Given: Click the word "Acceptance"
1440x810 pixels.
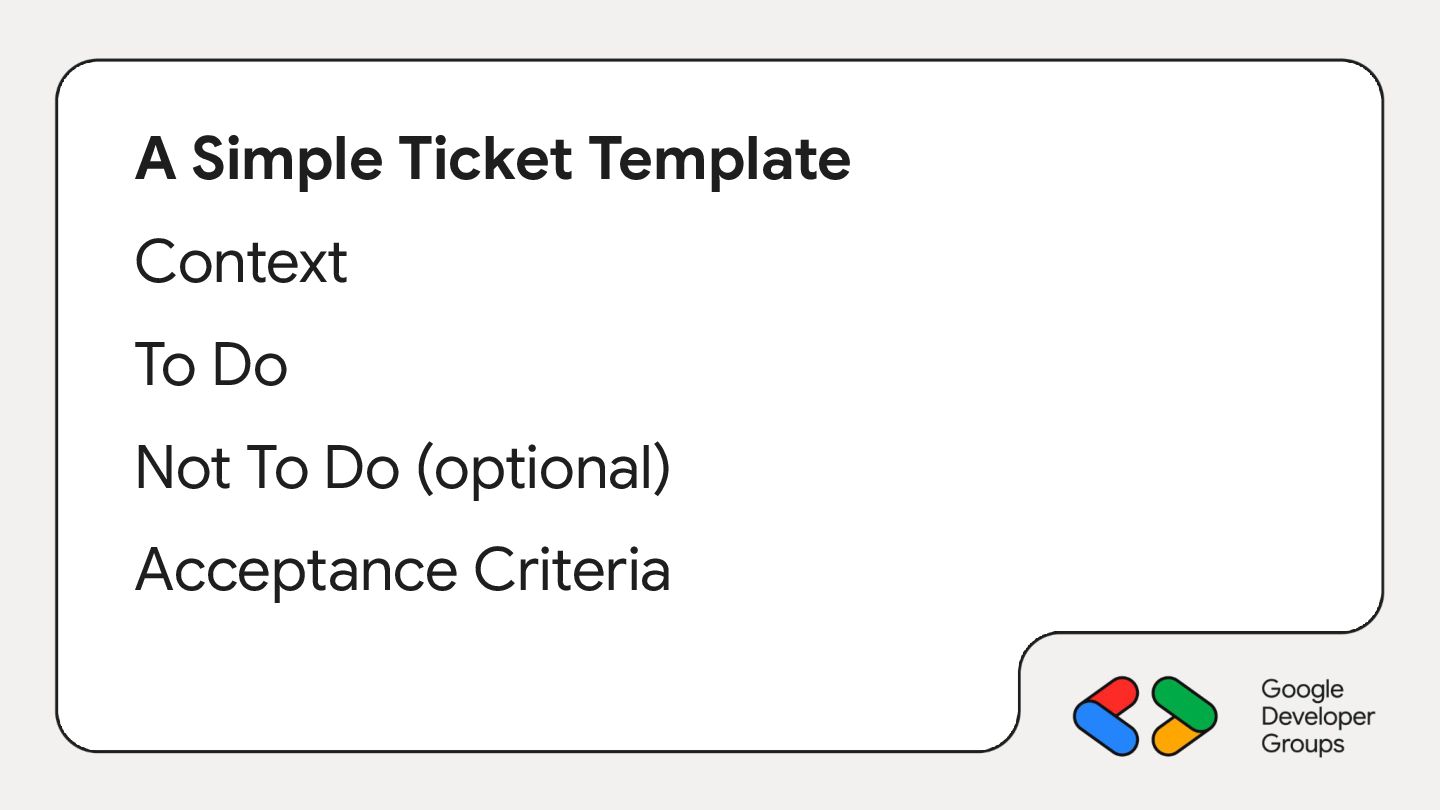Looking at the screenshot, I should (x=296, y=570).
